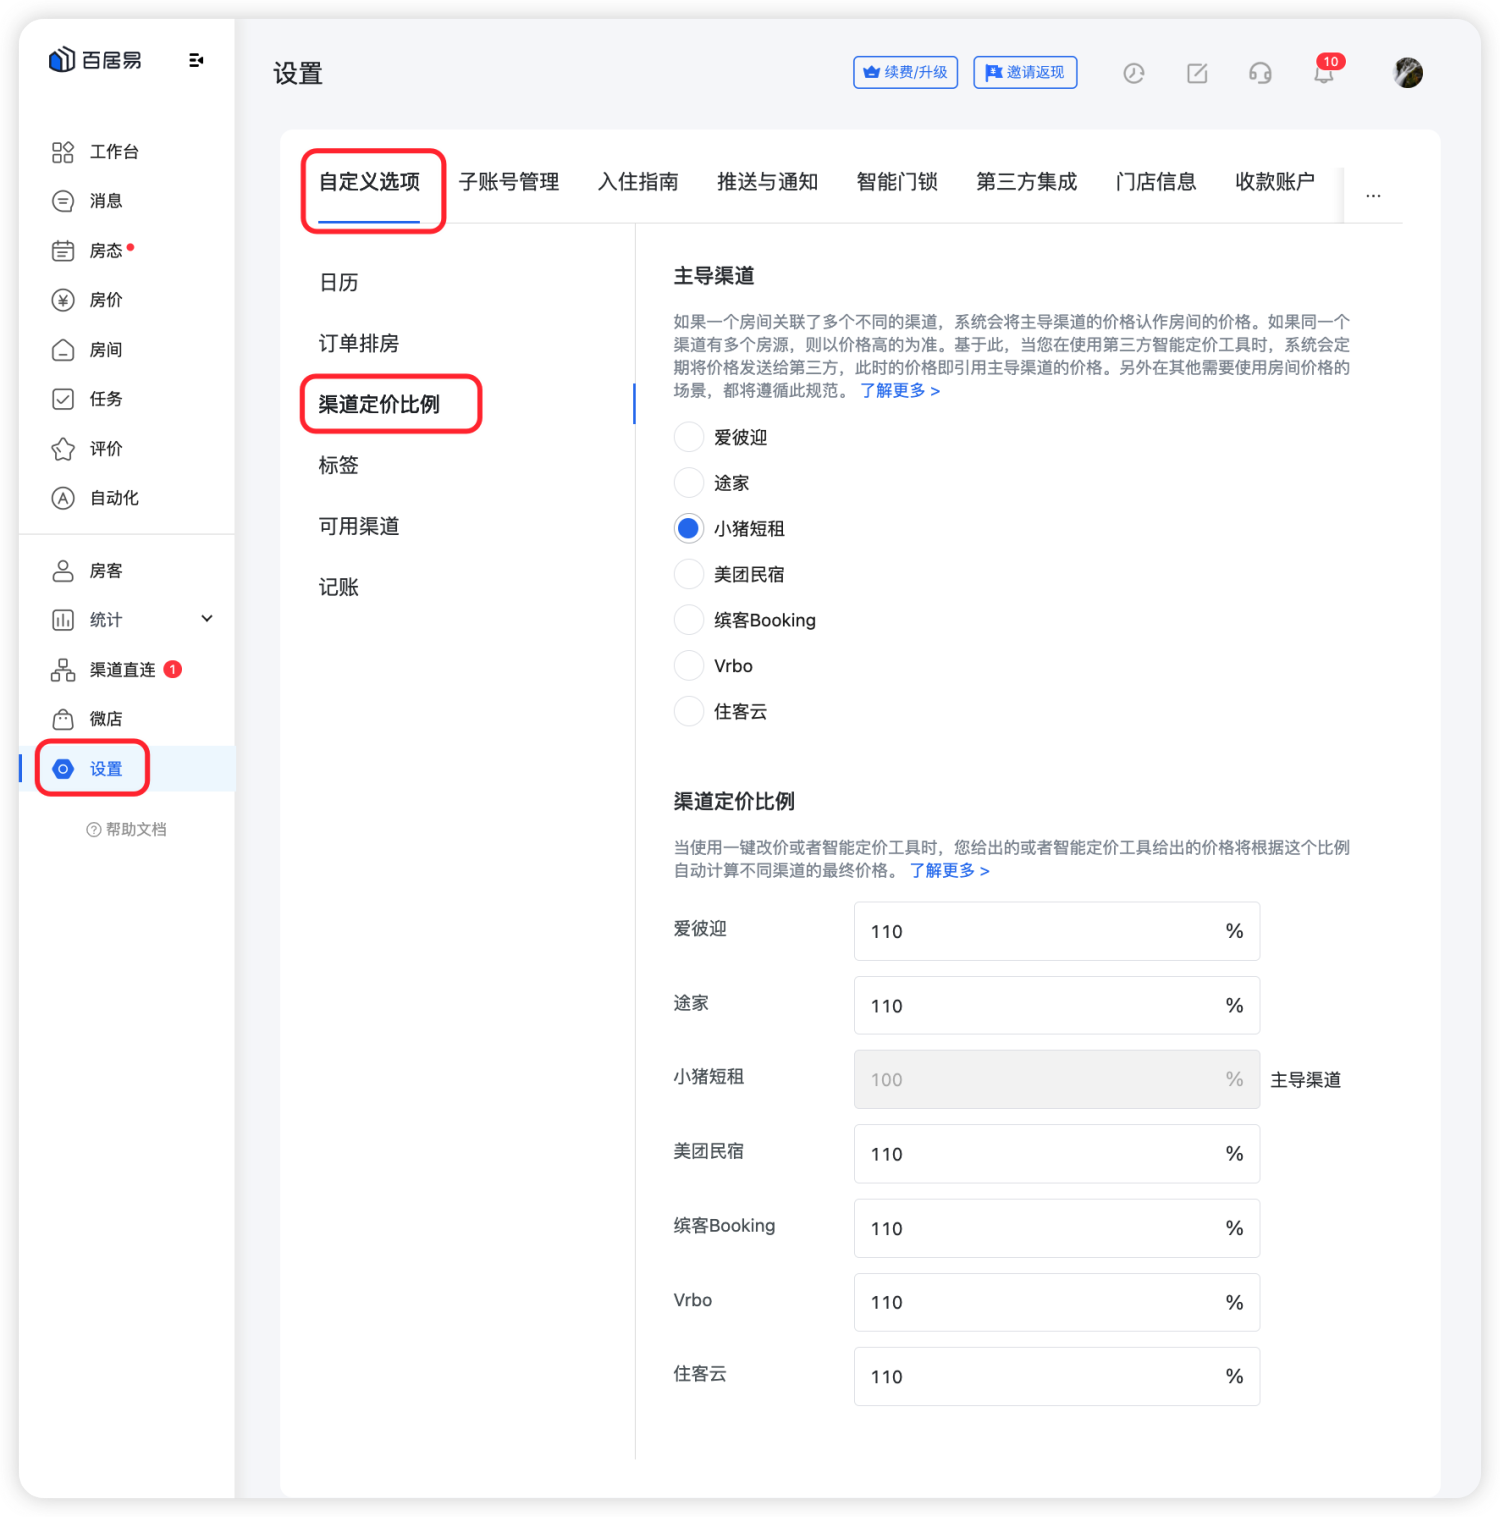Open 房态 calendar icon in sidebar

click(63, 250)
